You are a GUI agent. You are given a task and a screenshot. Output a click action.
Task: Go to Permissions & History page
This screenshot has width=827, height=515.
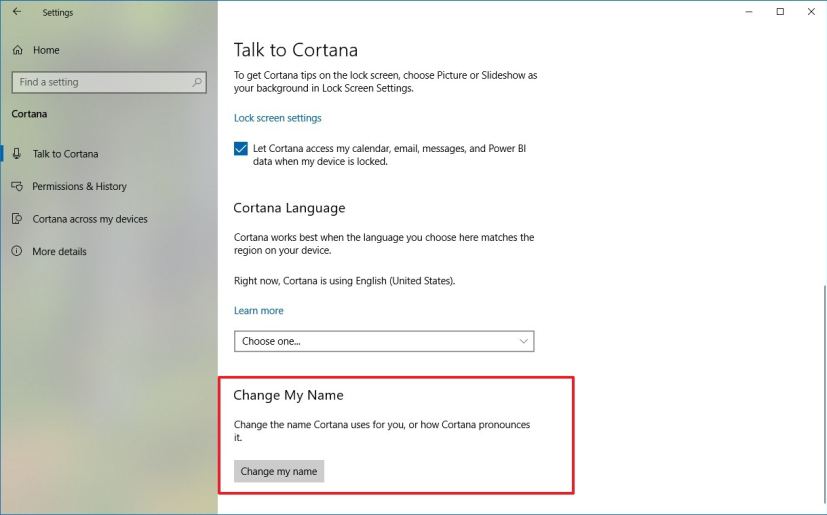click(x=79, y=186)
